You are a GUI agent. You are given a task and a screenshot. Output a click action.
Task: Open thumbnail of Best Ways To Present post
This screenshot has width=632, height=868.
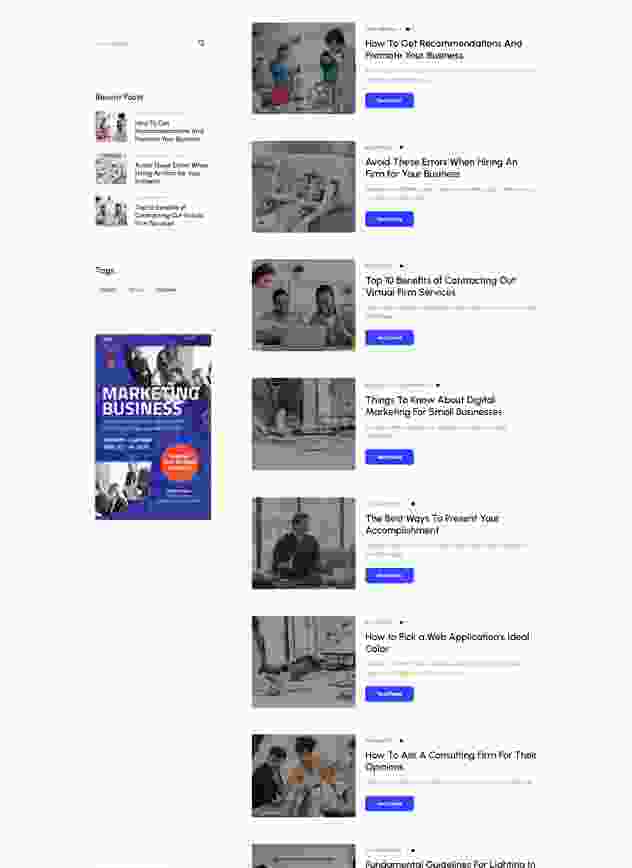303,543
